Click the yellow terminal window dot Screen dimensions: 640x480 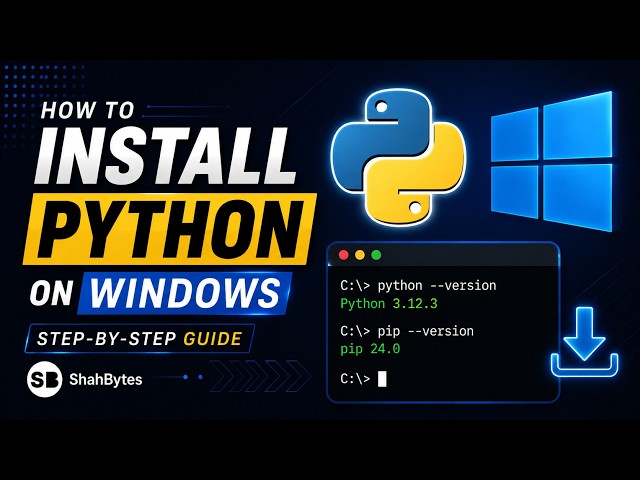360,255
